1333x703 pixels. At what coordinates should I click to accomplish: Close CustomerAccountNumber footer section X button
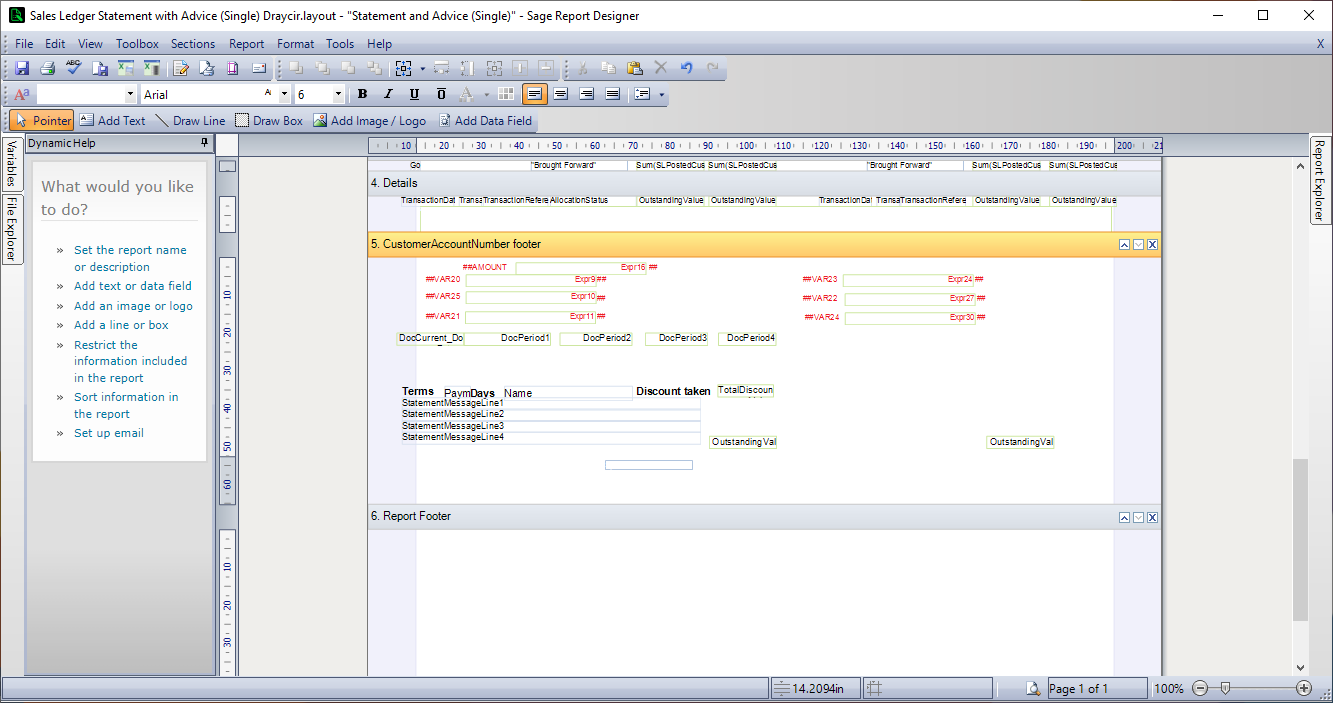[x=1152, y=245]
